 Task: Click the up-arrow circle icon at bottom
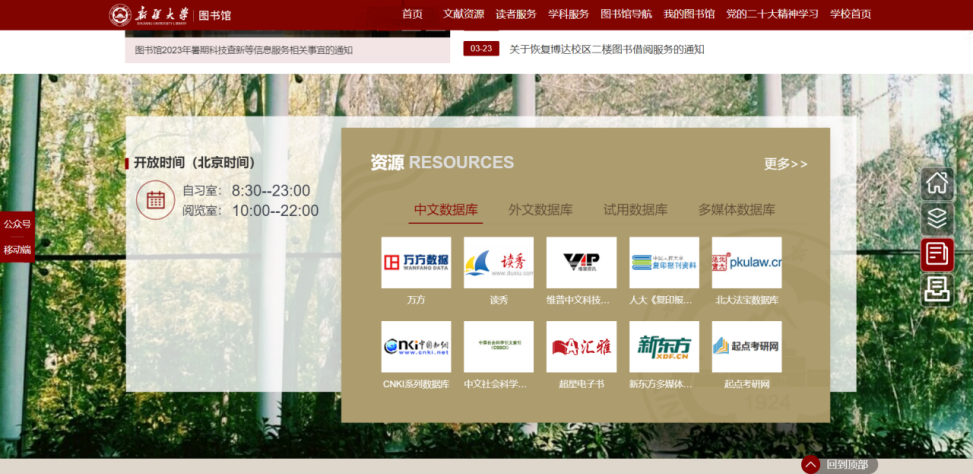pyautogui.click(x=810, y=465)
